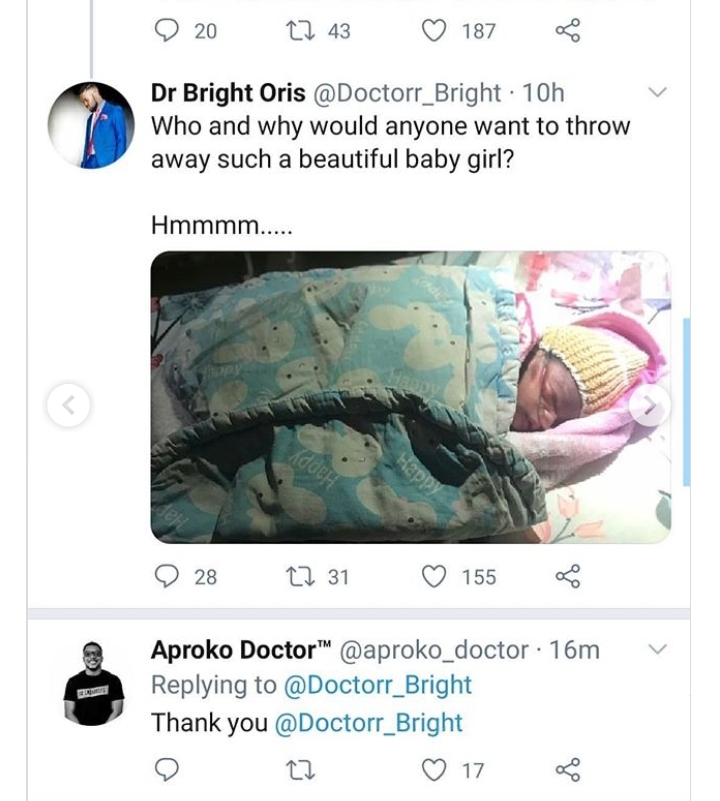
Task: Reply to Dr Bright Oris's tweet
Action: (x=168, y=577)
